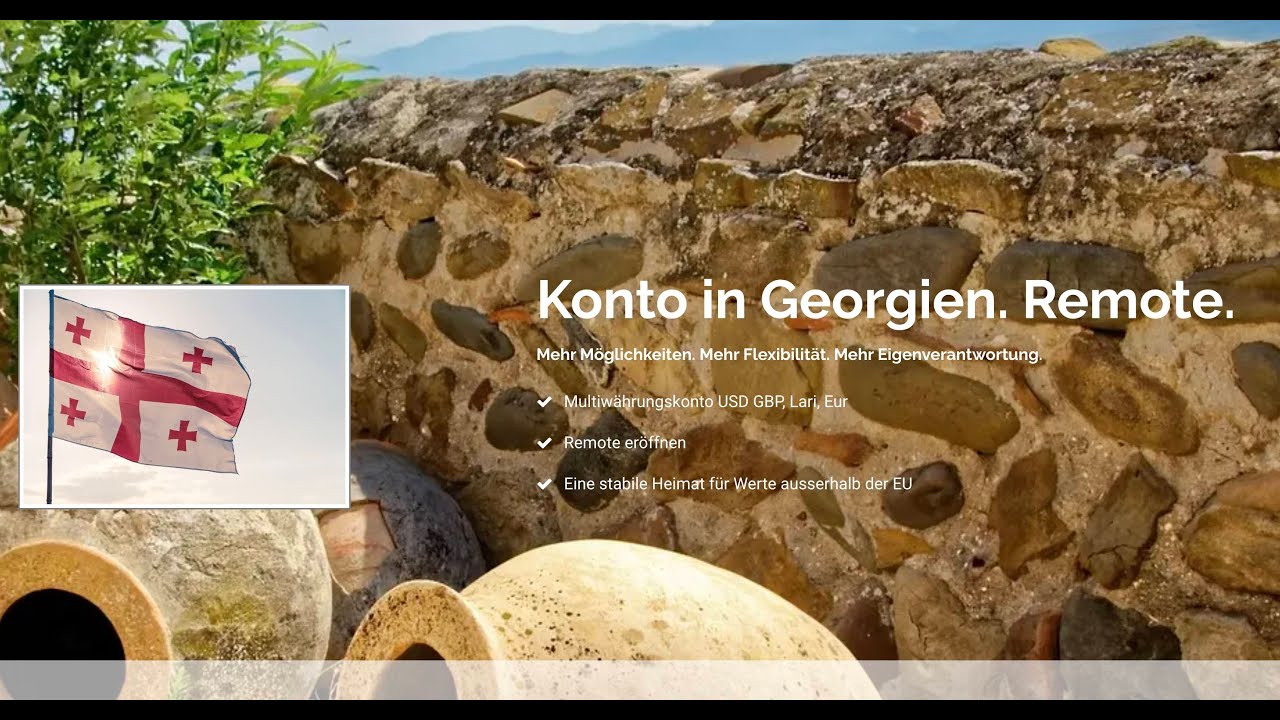Screen dimensions: 1280x720
Task: Click the text "Eine stabile Heimat für Werte ausserhalb der EU"
Action: pos(738,484)
